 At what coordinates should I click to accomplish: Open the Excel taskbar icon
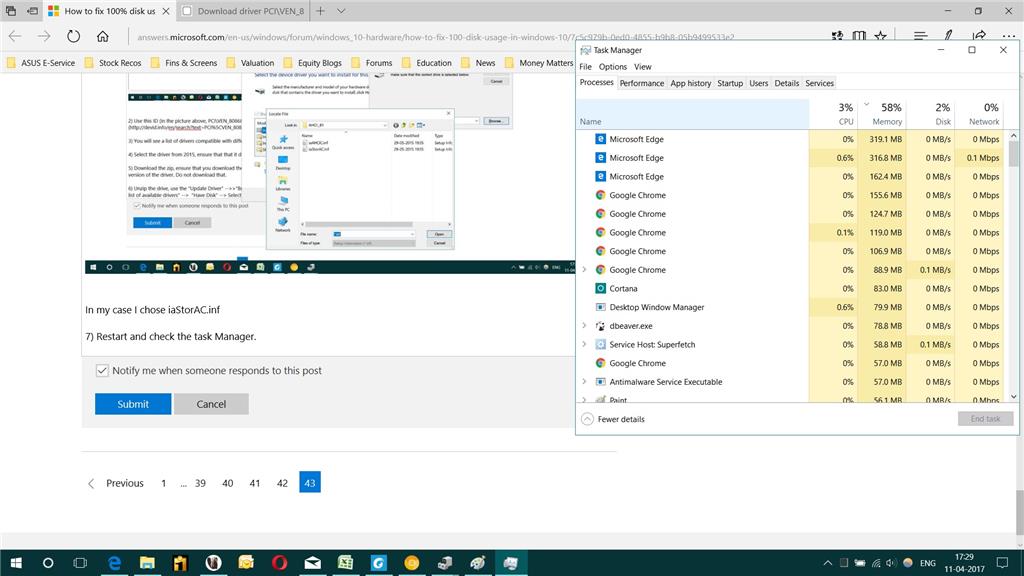pyautogui.click(x=345, y=562)
